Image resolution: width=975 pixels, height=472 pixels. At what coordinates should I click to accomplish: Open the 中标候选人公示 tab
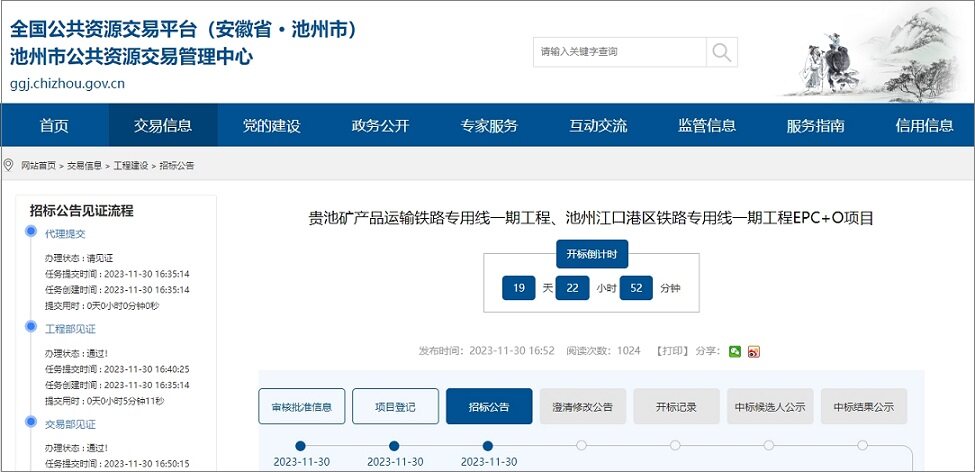click(x=770, y=407)
